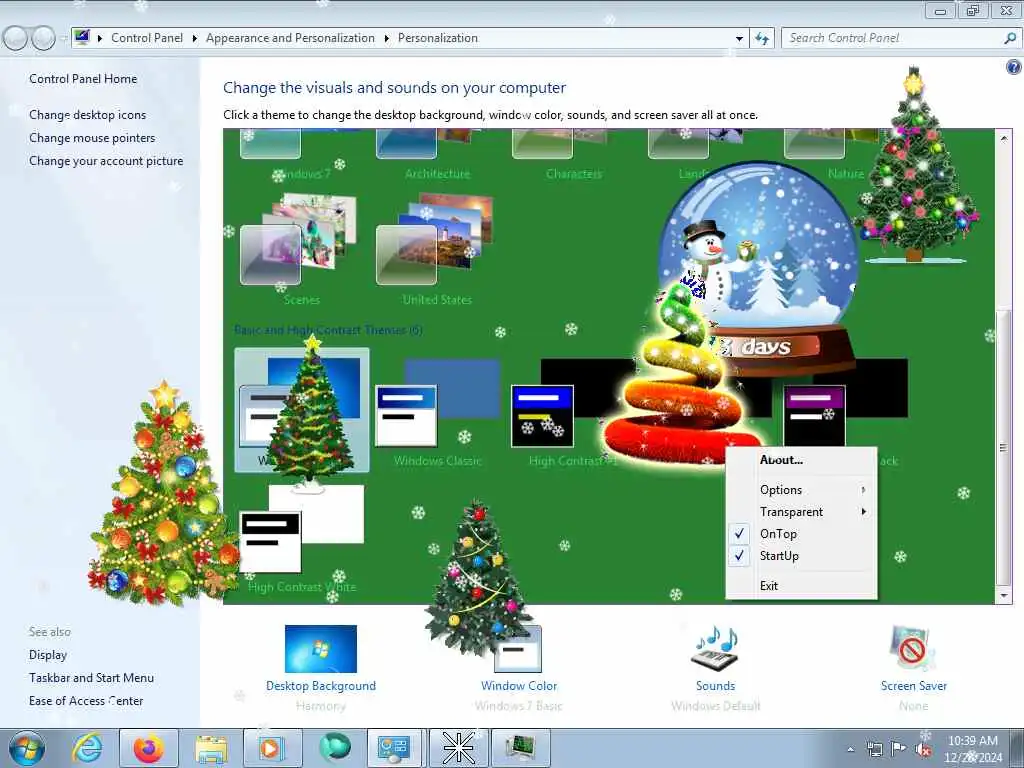Image resolution: width=1024 pixels, height=768 pixels.
Task: Toggle the StartUp menu option
Action: coord(801,556)
